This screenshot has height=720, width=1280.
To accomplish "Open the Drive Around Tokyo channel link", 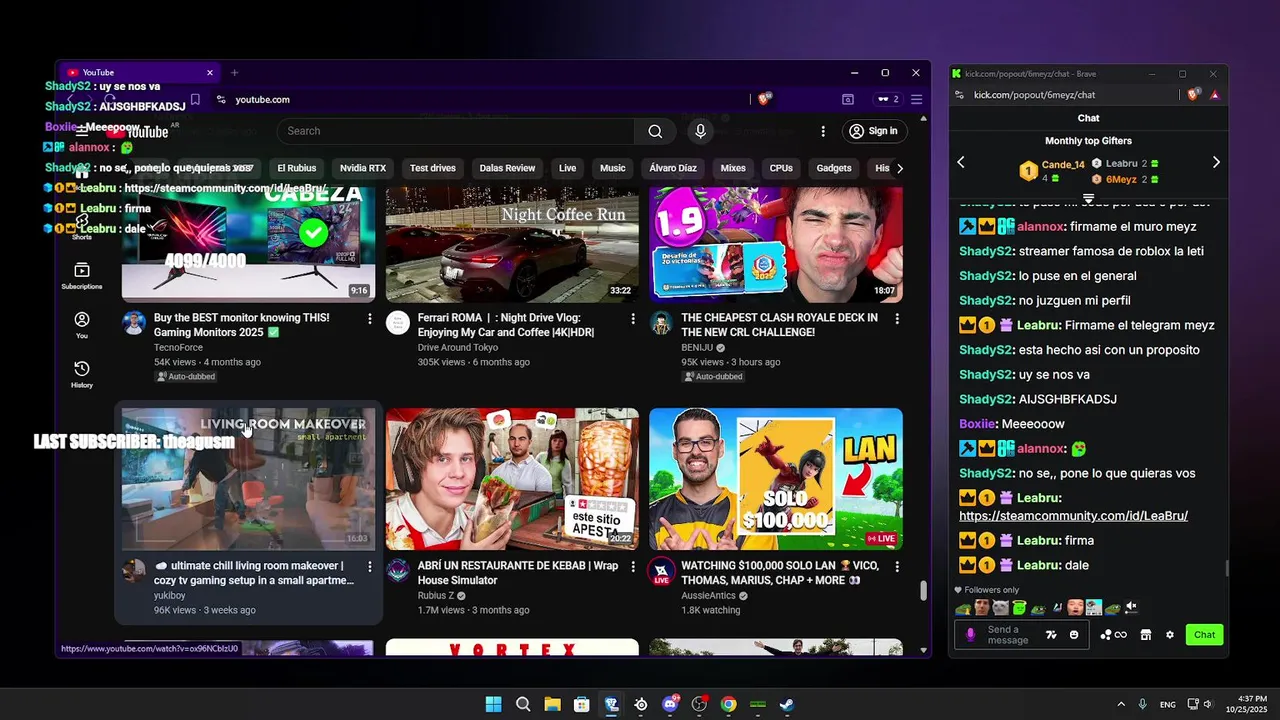I will tap(458, 347).
